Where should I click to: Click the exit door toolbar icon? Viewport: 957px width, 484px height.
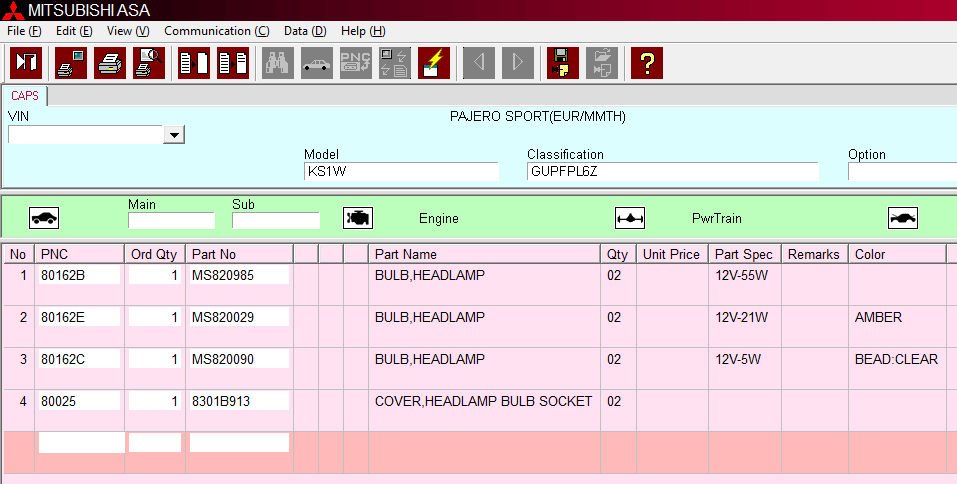coord(26,62)
